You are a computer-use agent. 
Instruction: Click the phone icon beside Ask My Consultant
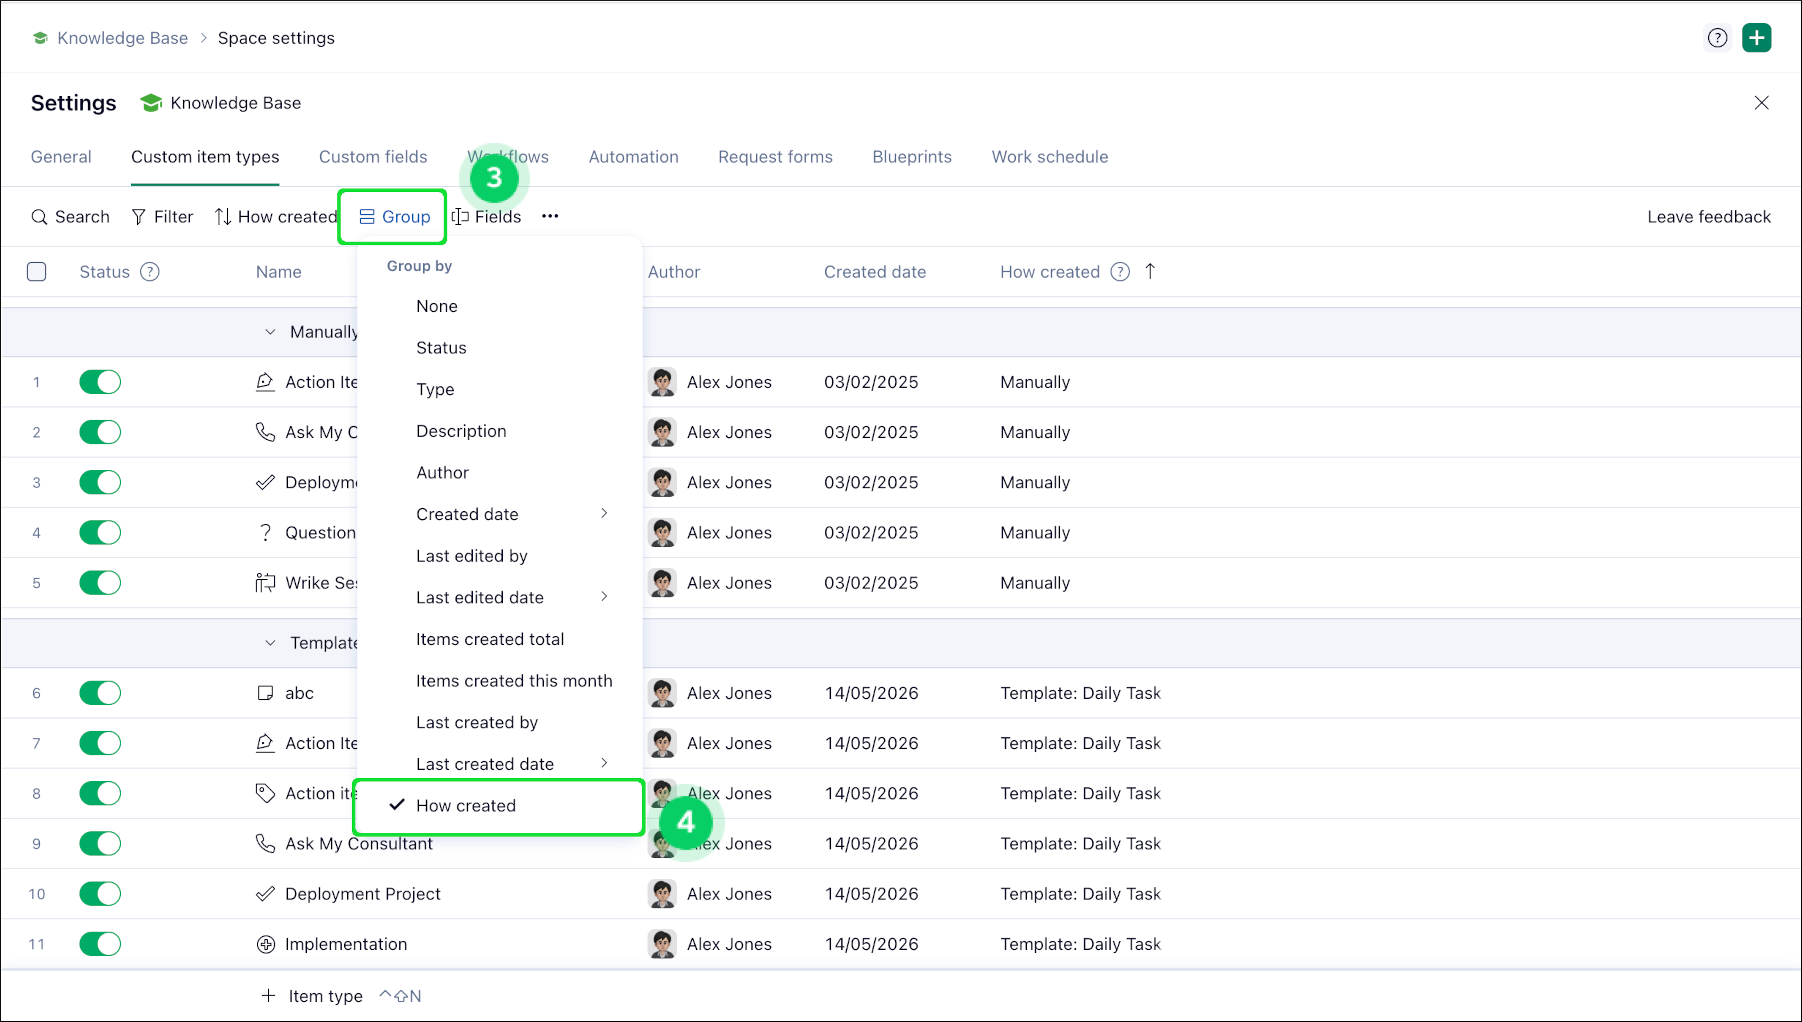click(265, 844)
